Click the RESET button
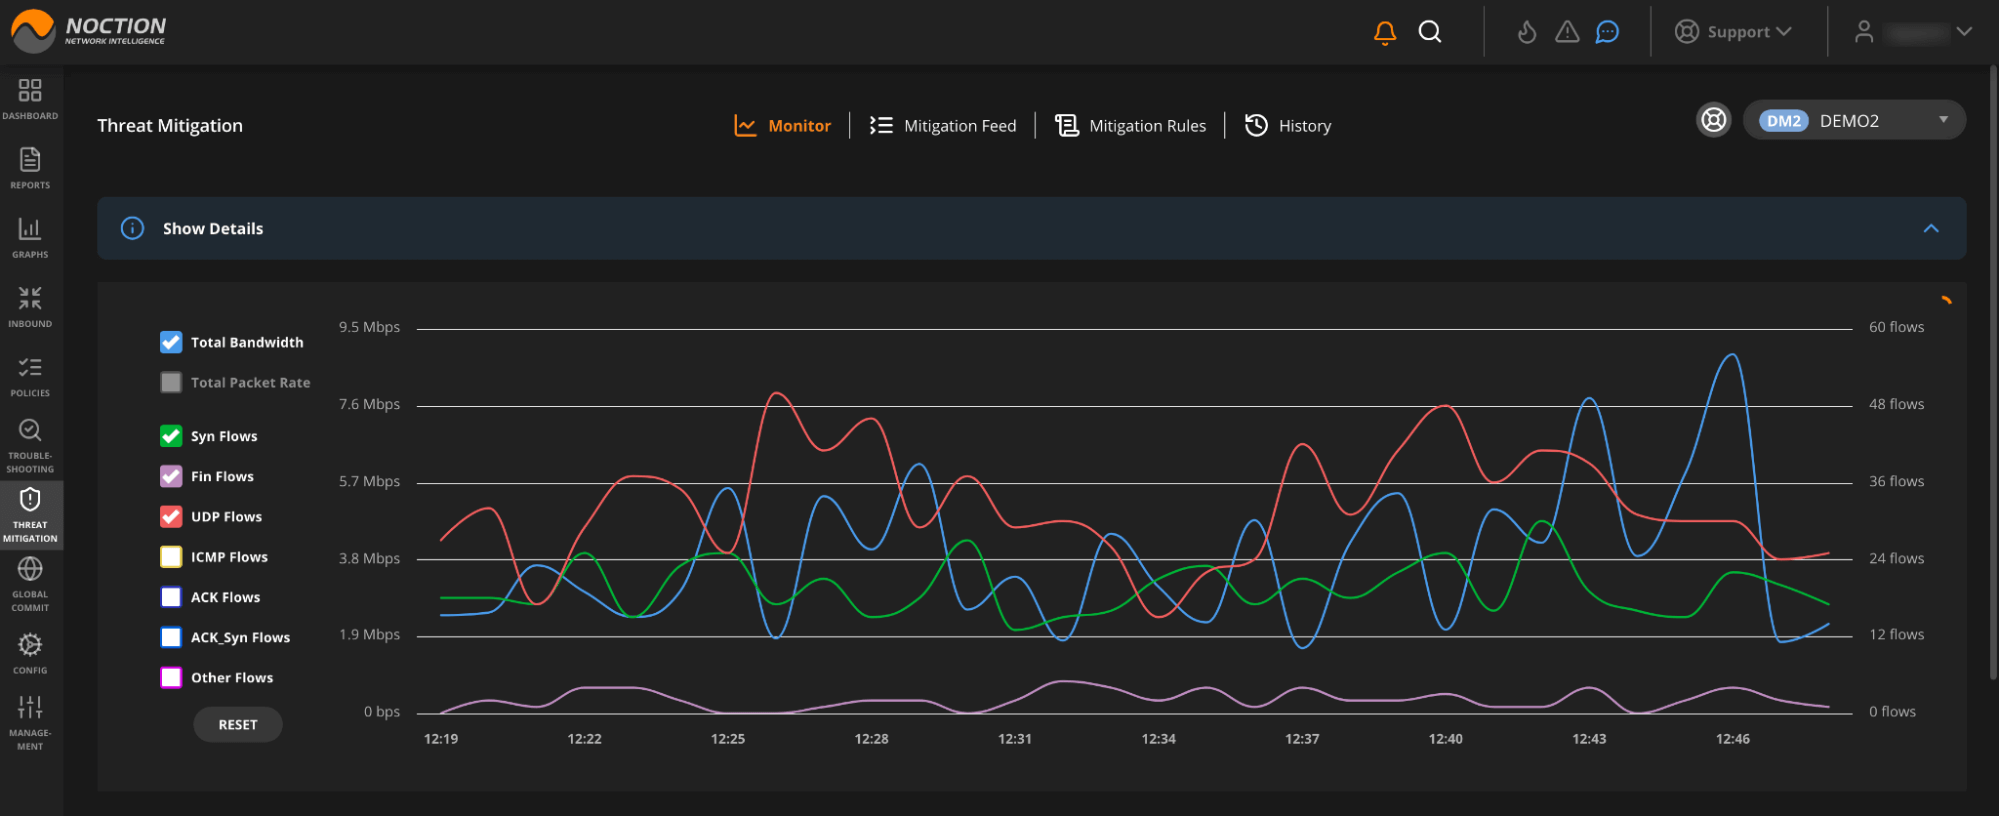Viewport: 1999px width, 816px height. point(238,724)
